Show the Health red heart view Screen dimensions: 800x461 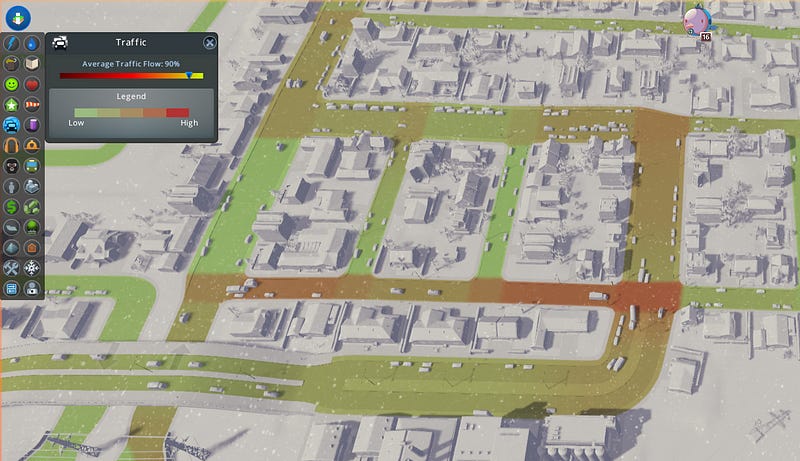(32, 84)
